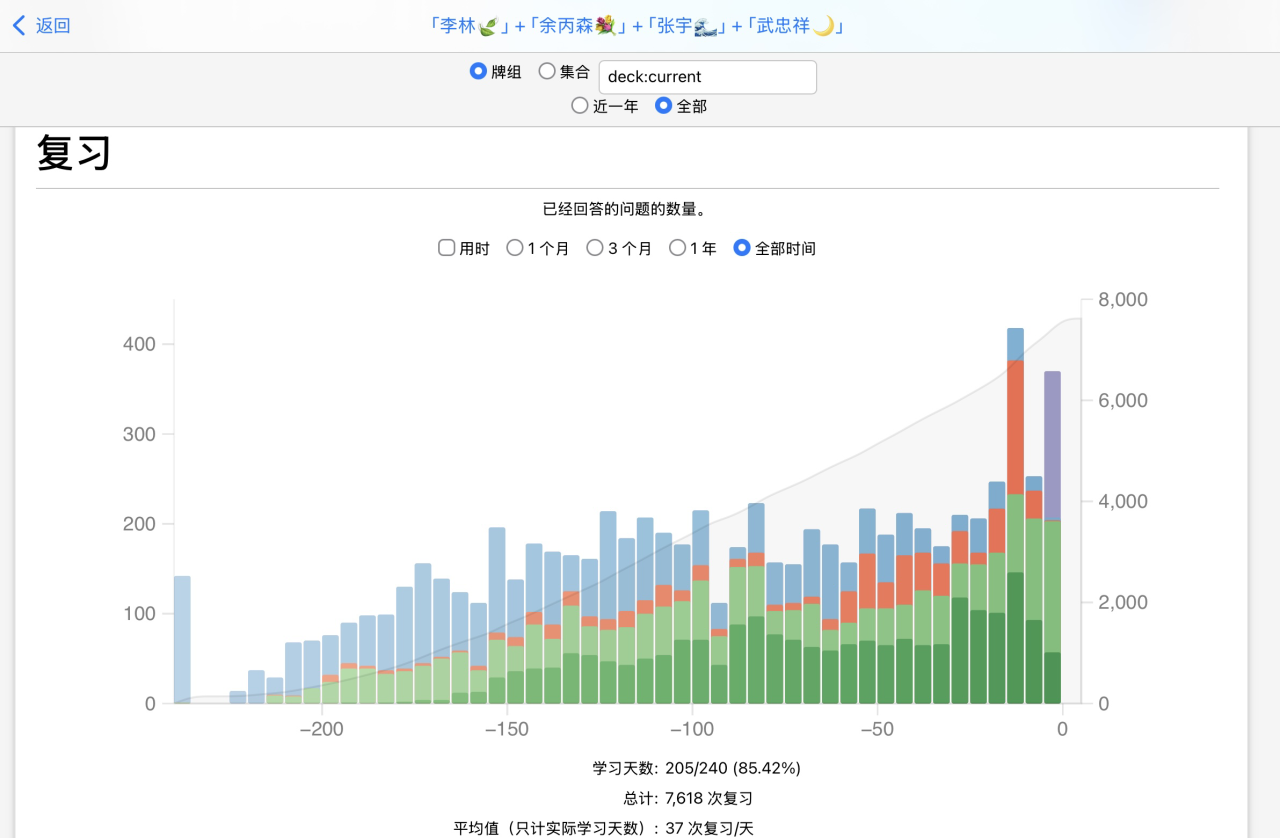Click the 总计 7,618 次复习 summary text

687,798
